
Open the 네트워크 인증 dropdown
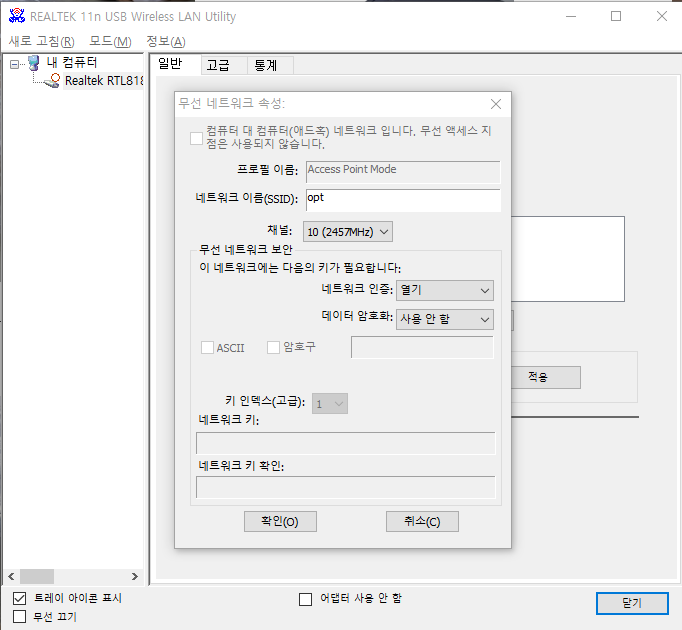tap(445, 291)
